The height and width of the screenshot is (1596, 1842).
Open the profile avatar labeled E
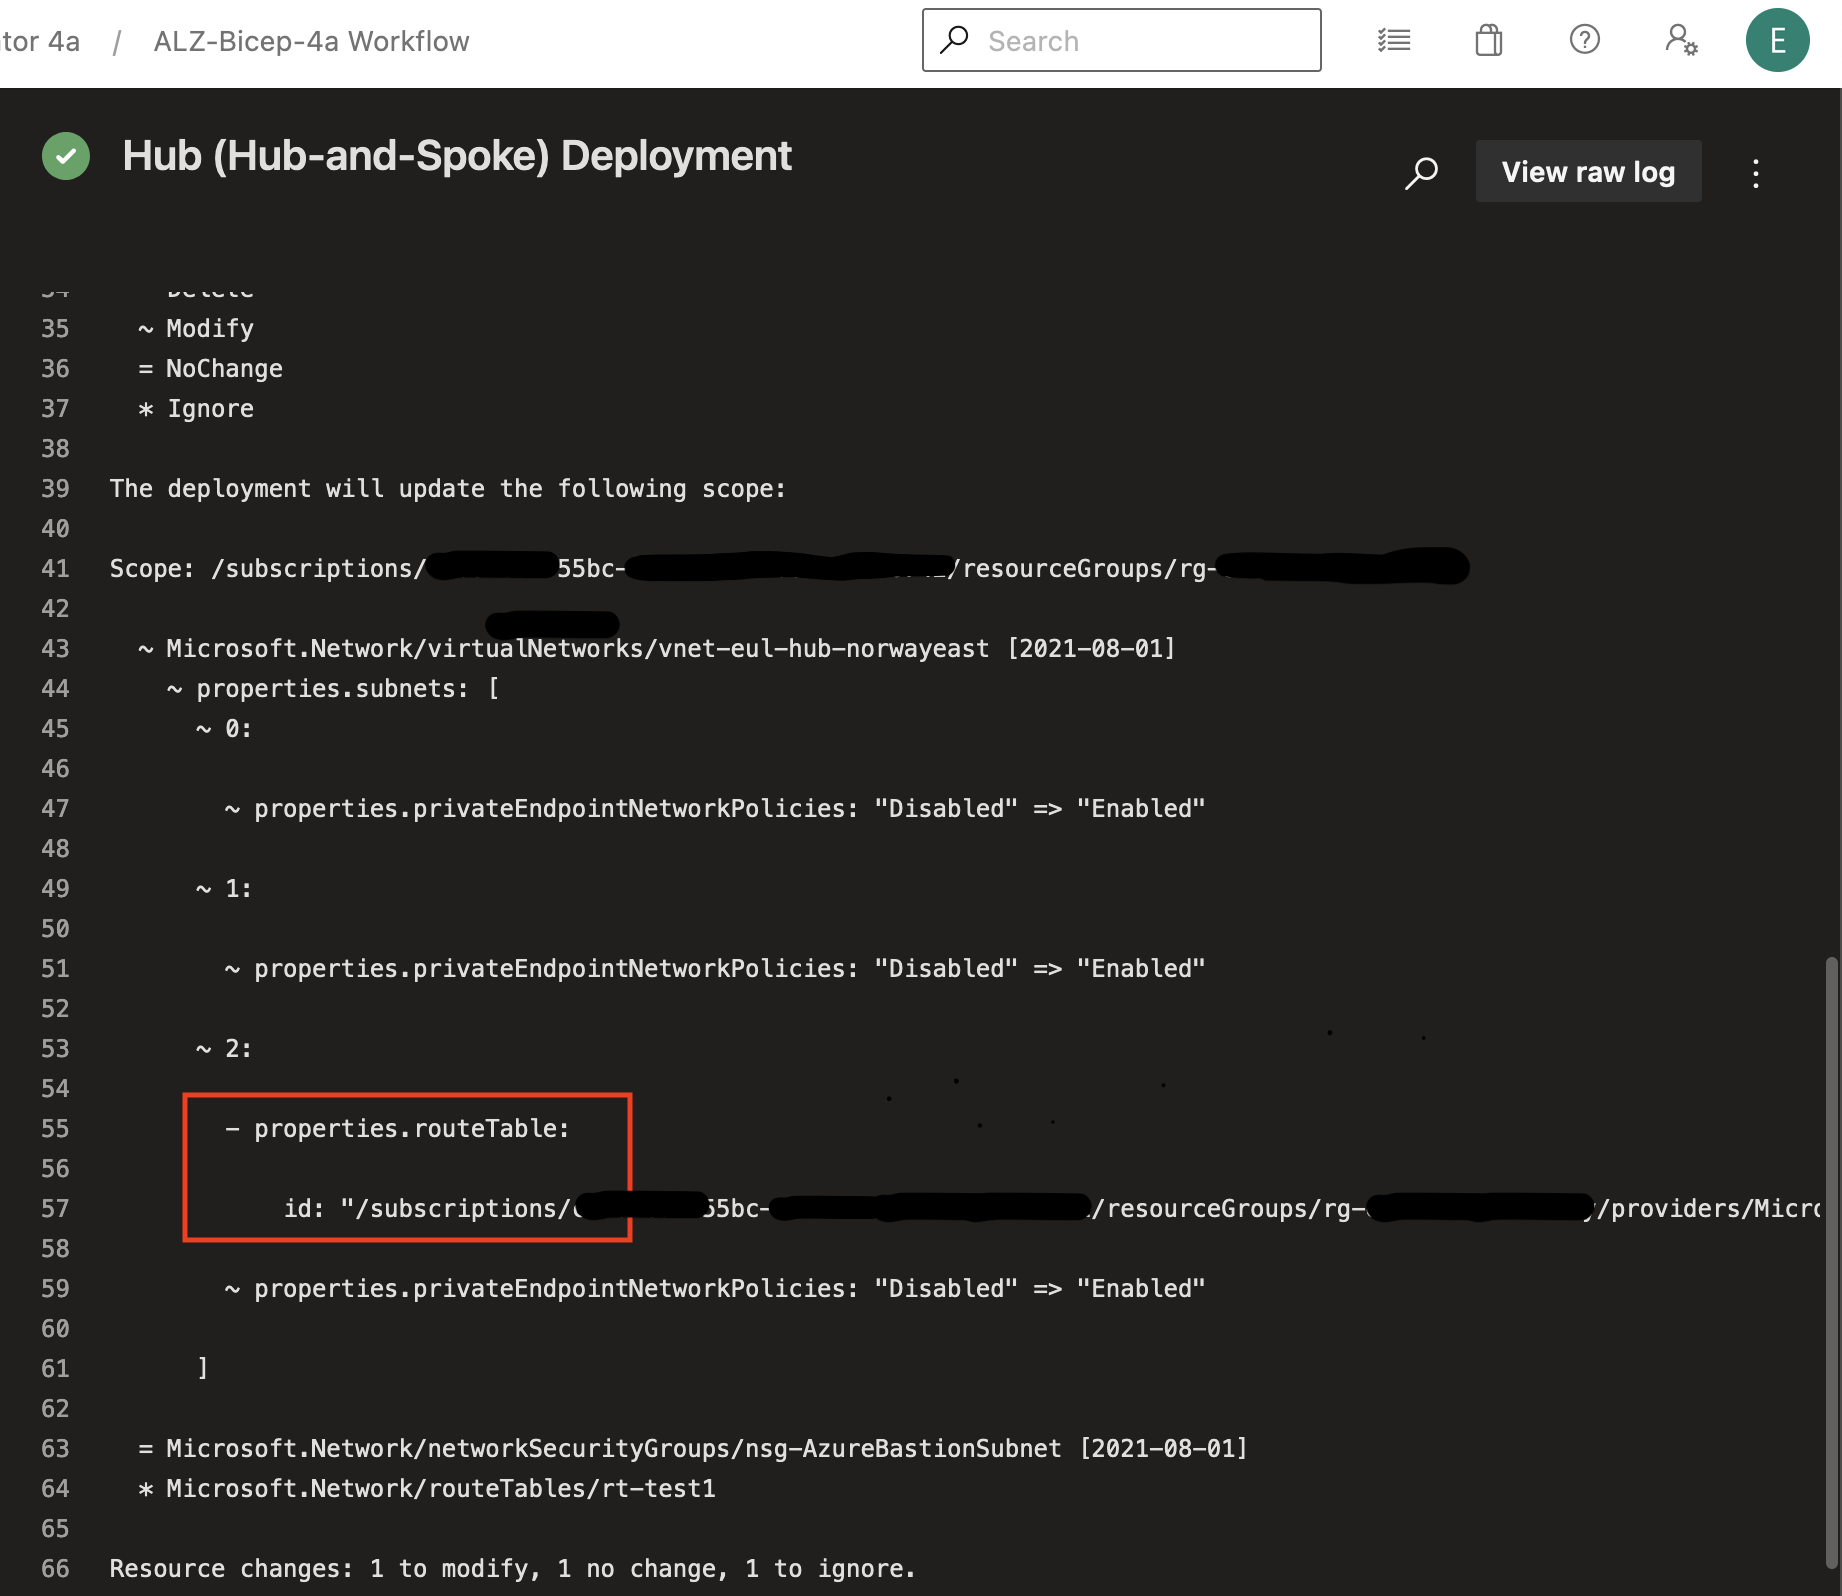coord(1778,40)
